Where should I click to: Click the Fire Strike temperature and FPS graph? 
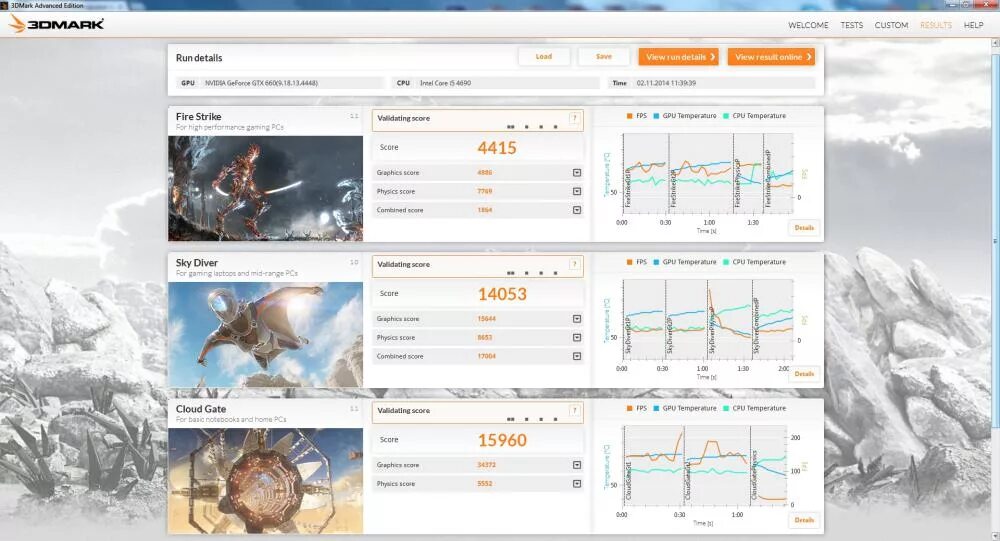[x=708, y=174]
